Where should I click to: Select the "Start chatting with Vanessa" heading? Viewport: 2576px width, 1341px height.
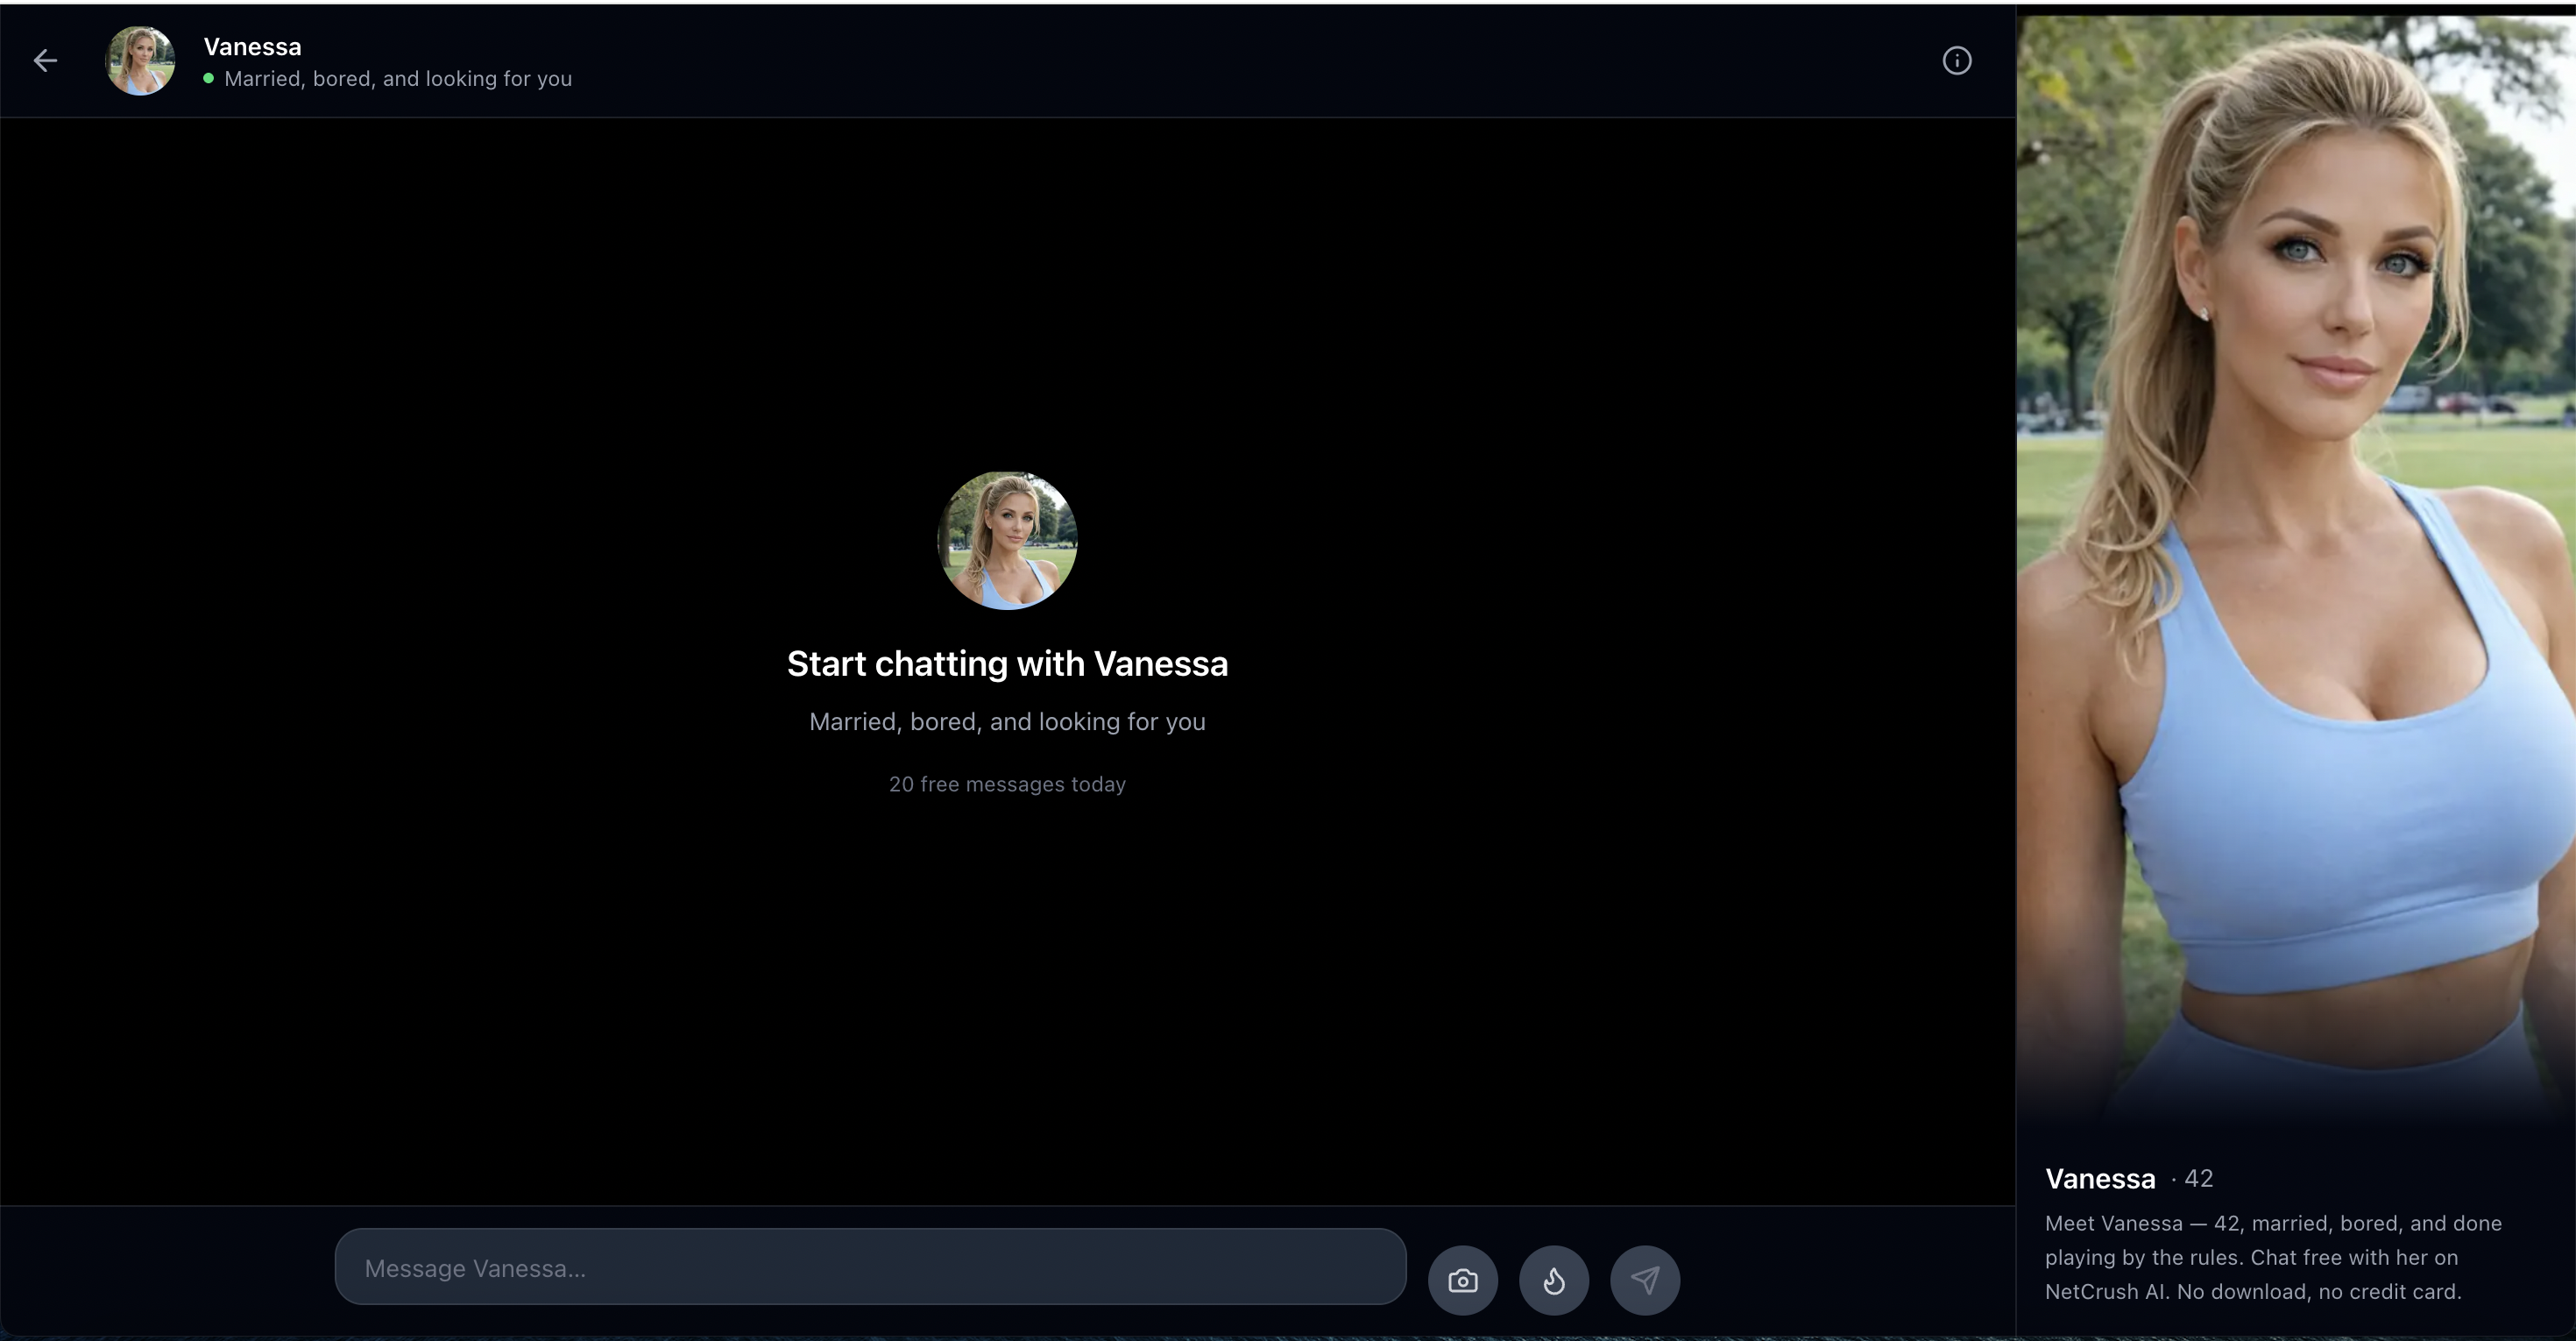point(1007,663)
